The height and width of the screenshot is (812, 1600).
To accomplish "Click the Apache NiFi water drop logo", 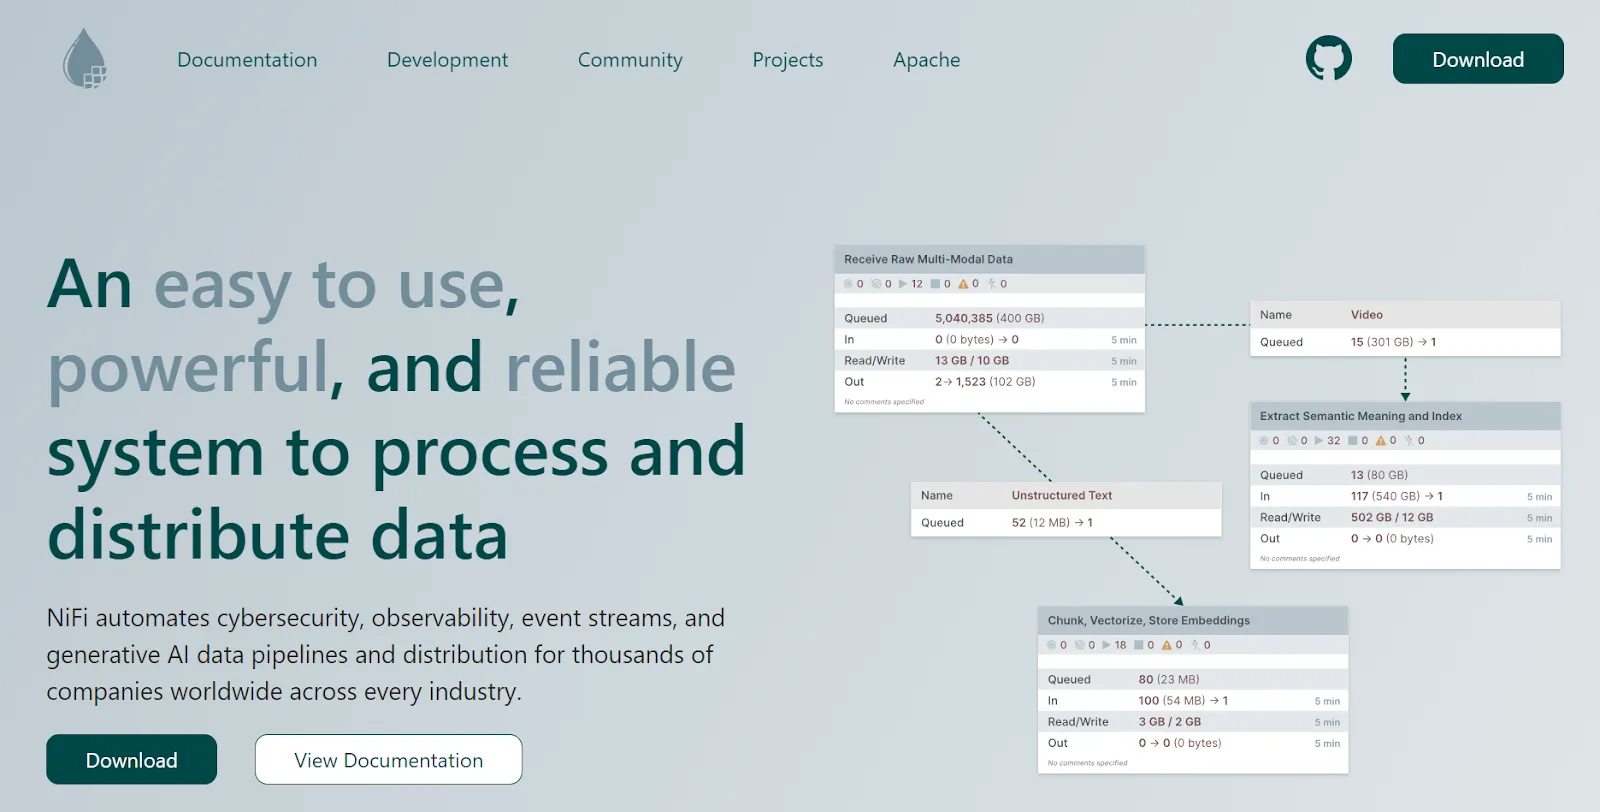I will [x=85, y=59].
